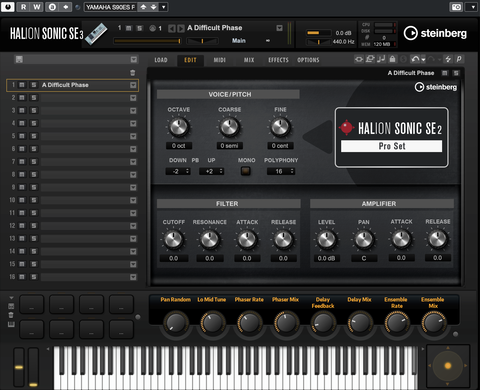Mute slot 3 in the slot rack
Viewport: 480px width, 390px height.
[x=22, y=111]
